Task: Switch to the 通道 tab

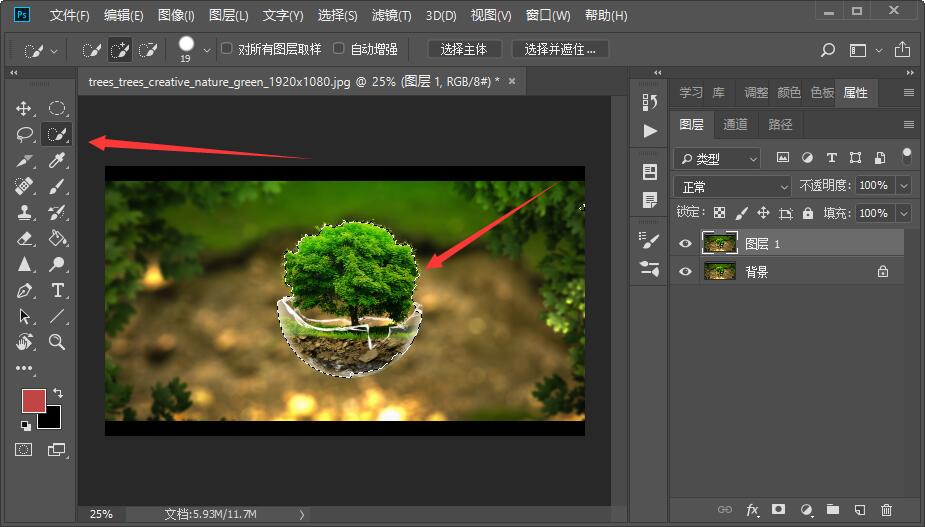Action: click(x=735, y=125)
